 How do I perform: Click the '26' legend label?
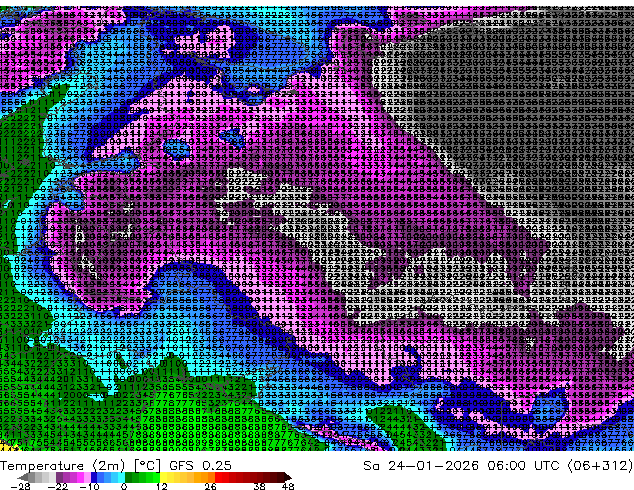pos(210,486)
